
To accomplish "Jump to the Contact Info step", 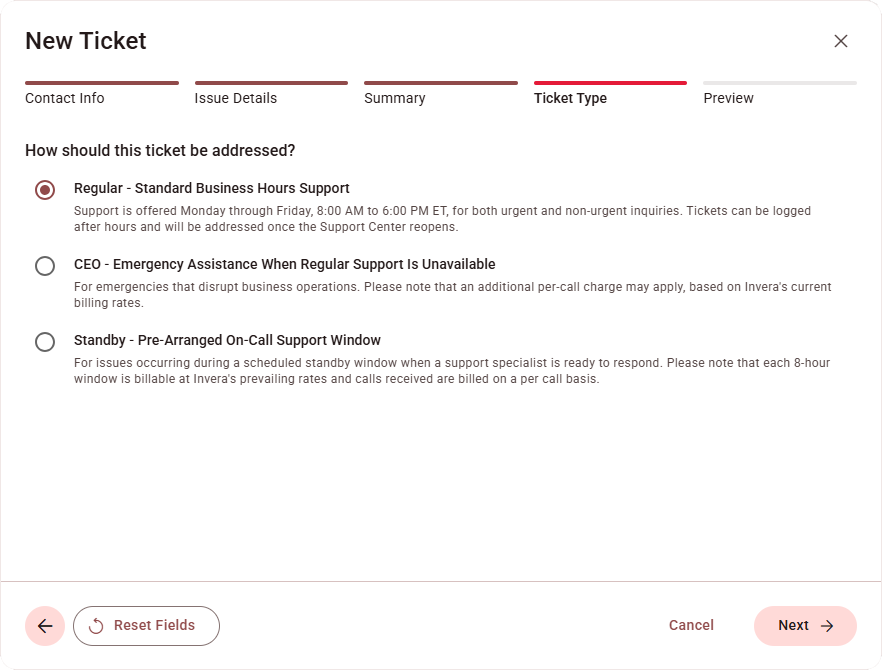I will pyautogui.click(x=65, y=98).
